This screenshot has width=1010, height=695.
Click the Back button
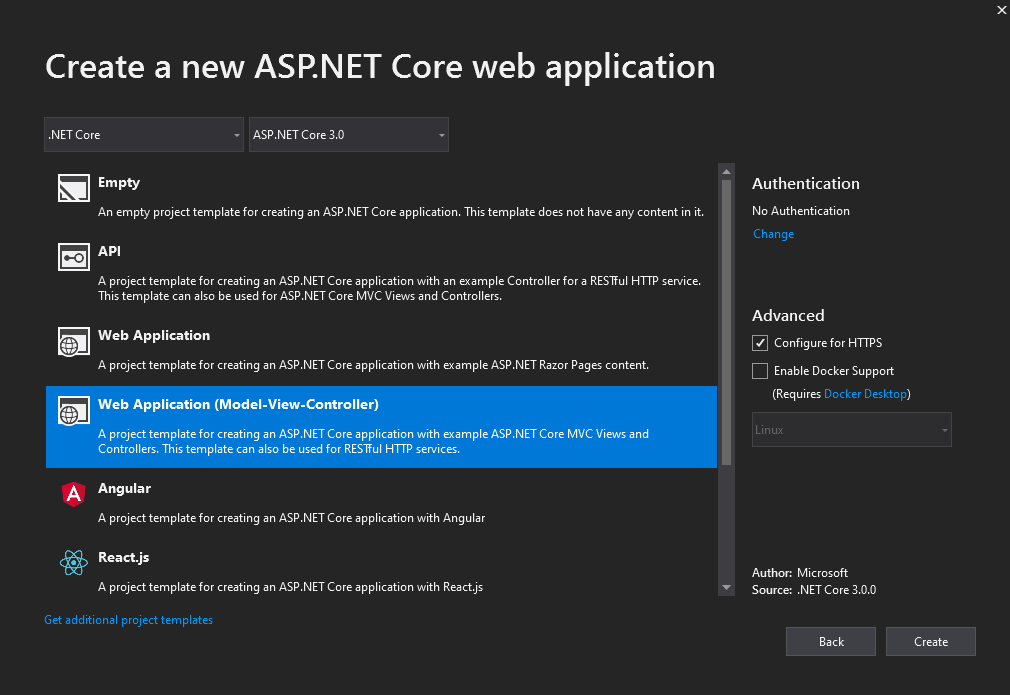coord(830,642)
